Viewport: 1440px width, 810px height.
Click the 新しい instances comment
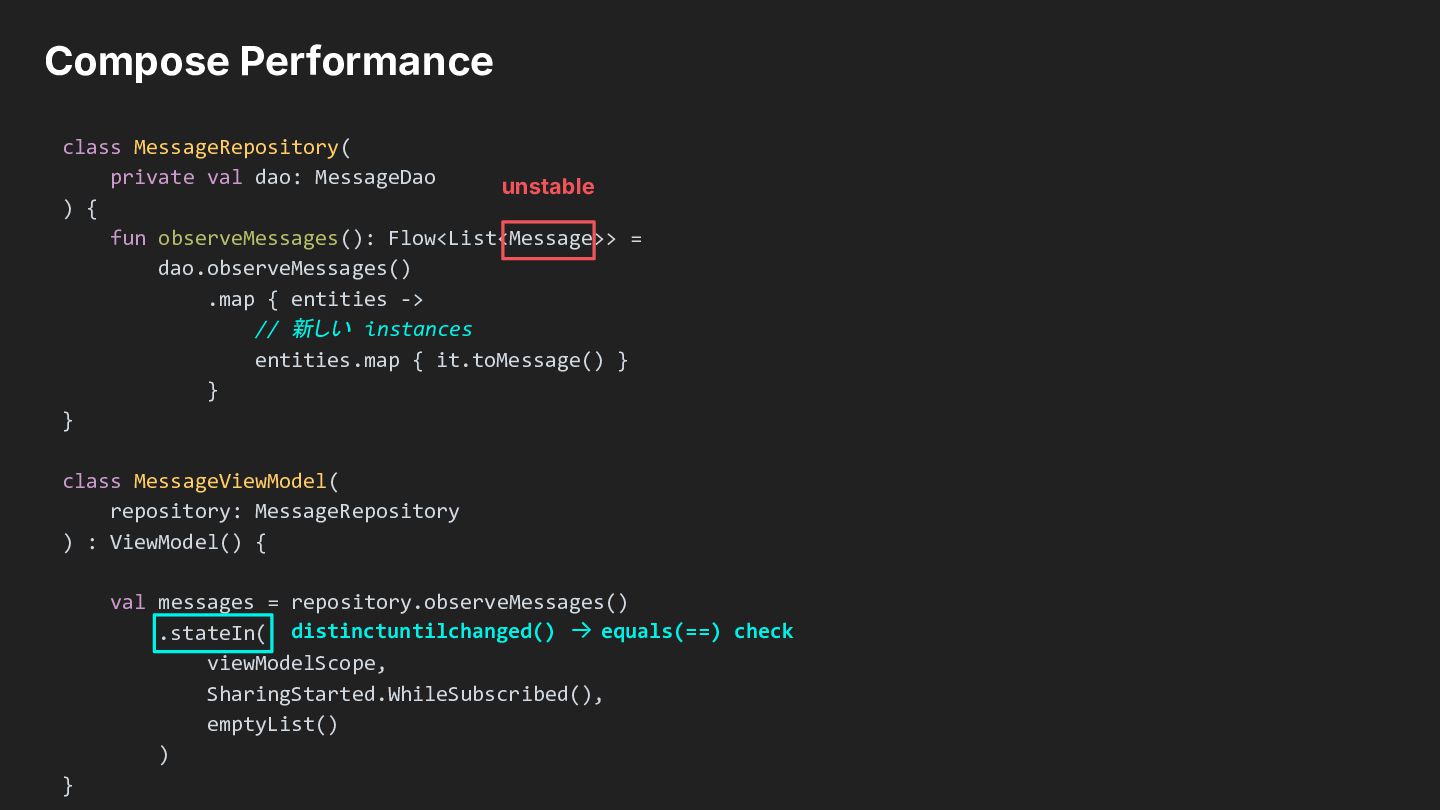click(x=363, y=329)
